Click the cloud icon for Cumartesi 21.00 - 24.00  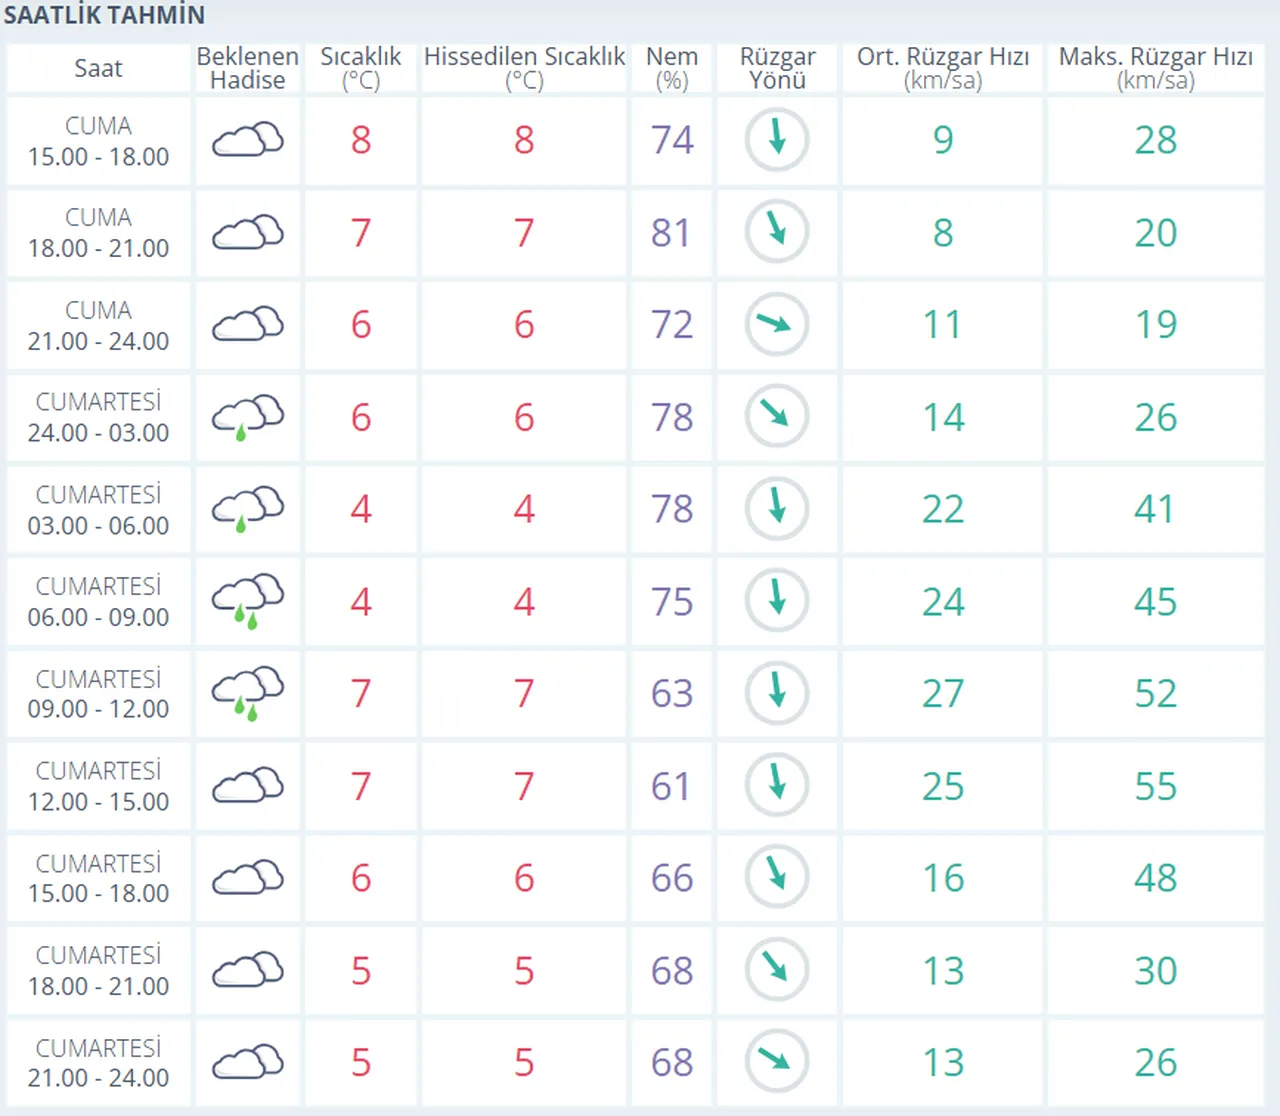pyautogui.click(x=247, y=1062)
